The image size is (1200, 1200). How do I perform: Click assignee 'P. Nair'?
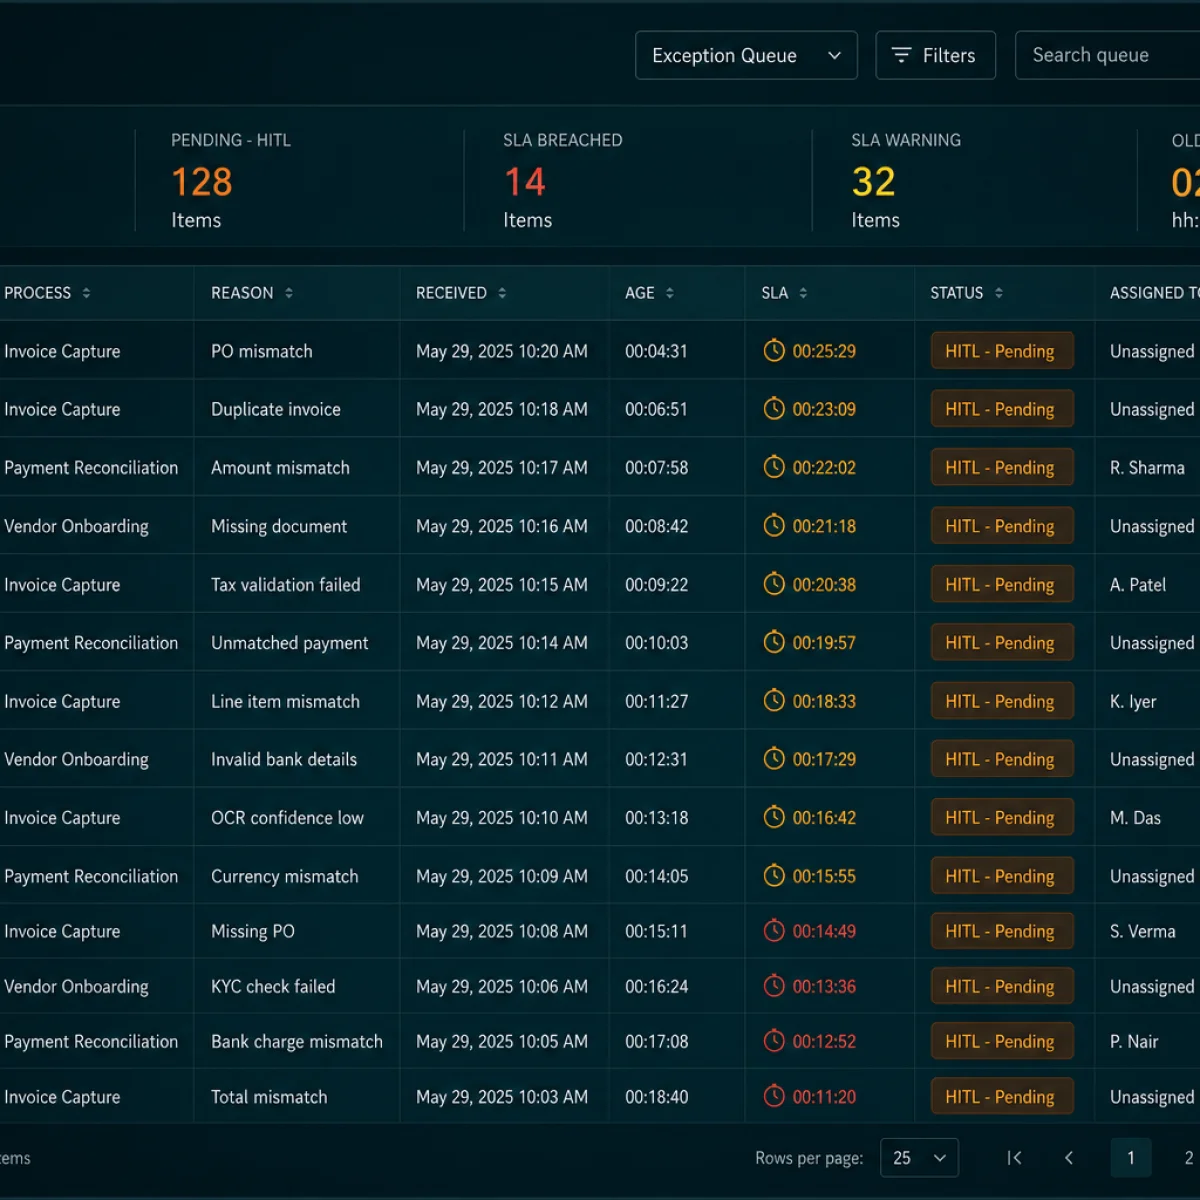(1134, 1041)
